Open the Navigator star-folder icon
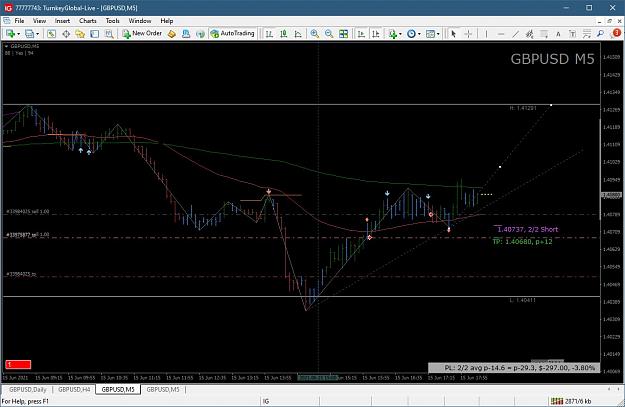Image resolution: width=625 pixels, height=407 pixels. [80, 34]
